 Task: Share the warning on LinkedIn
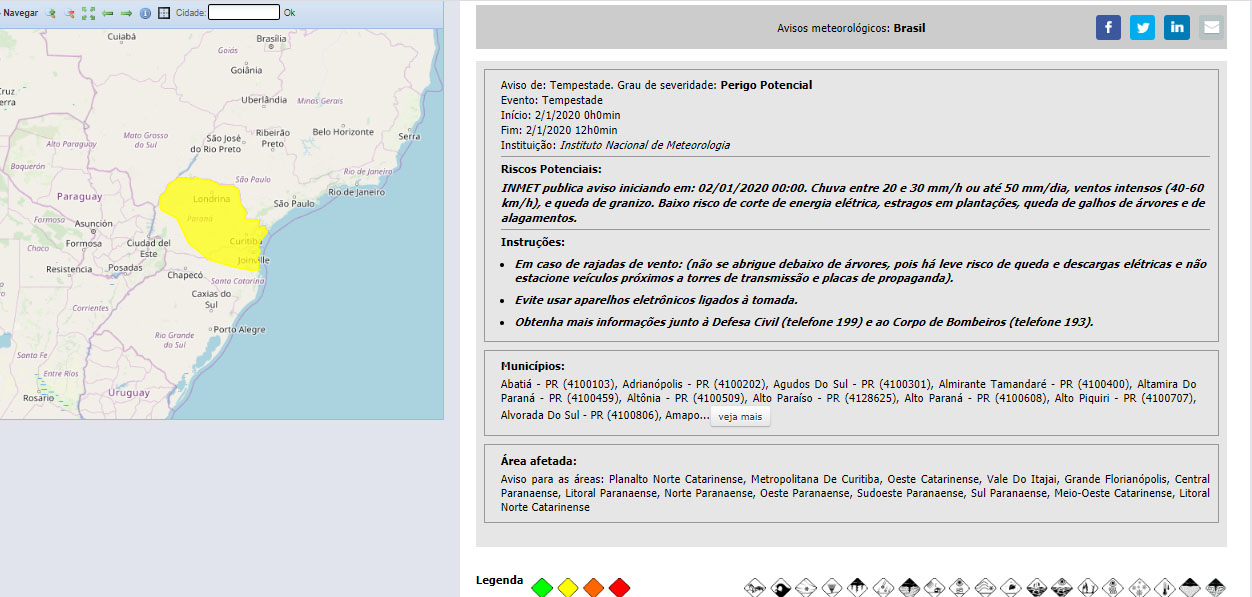(1177, 28)
